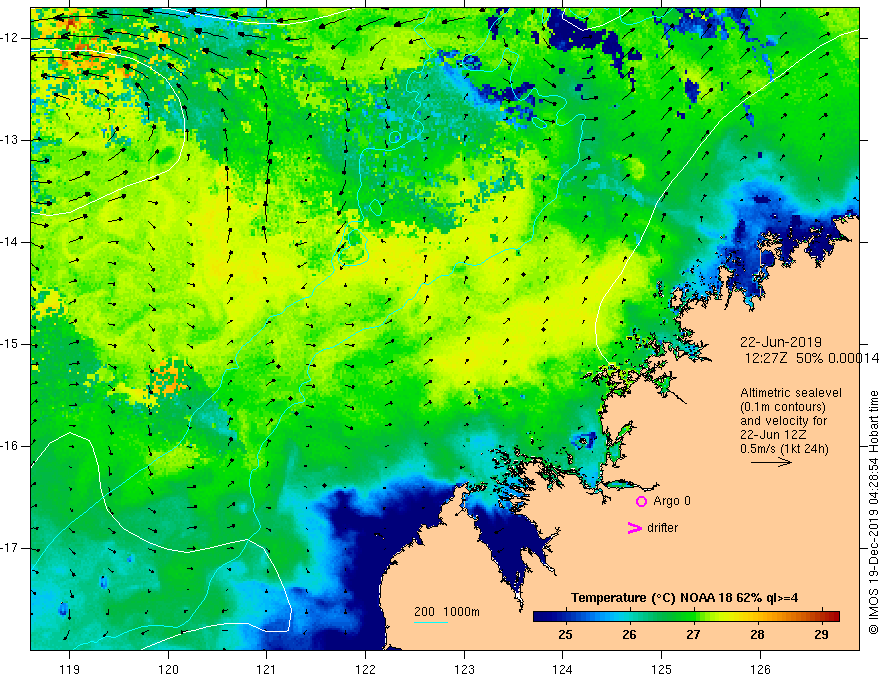Click longitude axis label 123
The image size is (880, 680).
point(464,669)
